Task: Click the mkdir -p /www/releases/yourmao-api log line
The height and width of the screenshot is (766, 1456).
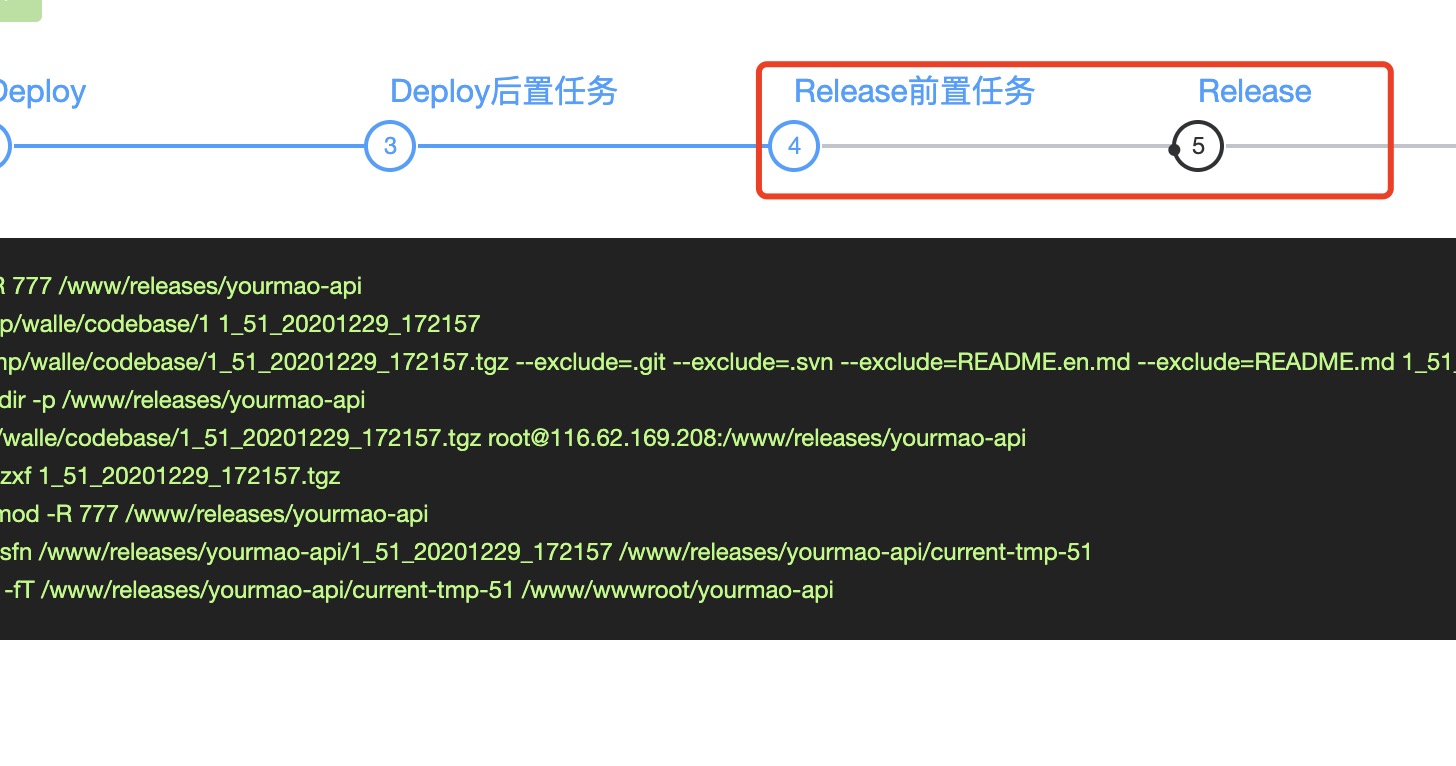Action: point(182,399)
